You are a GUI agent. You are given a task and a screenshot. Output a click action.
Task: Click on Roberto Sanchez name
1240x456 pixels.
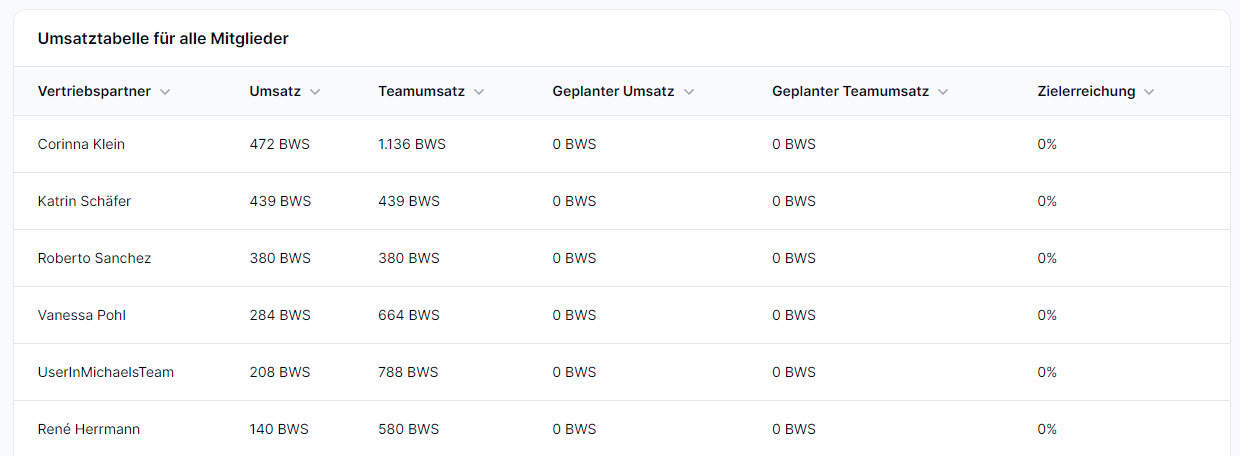tap(94, 258)
